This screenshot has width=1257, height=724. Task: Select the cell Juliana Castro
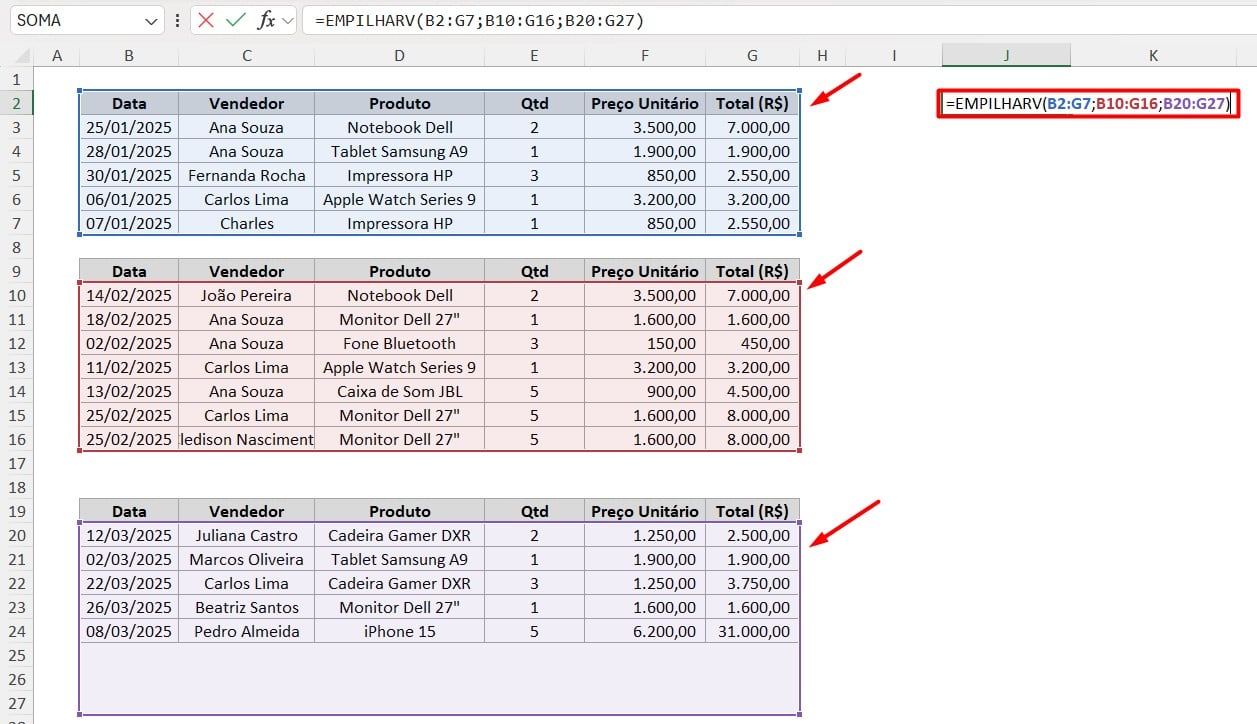click(x=246, y=535)
